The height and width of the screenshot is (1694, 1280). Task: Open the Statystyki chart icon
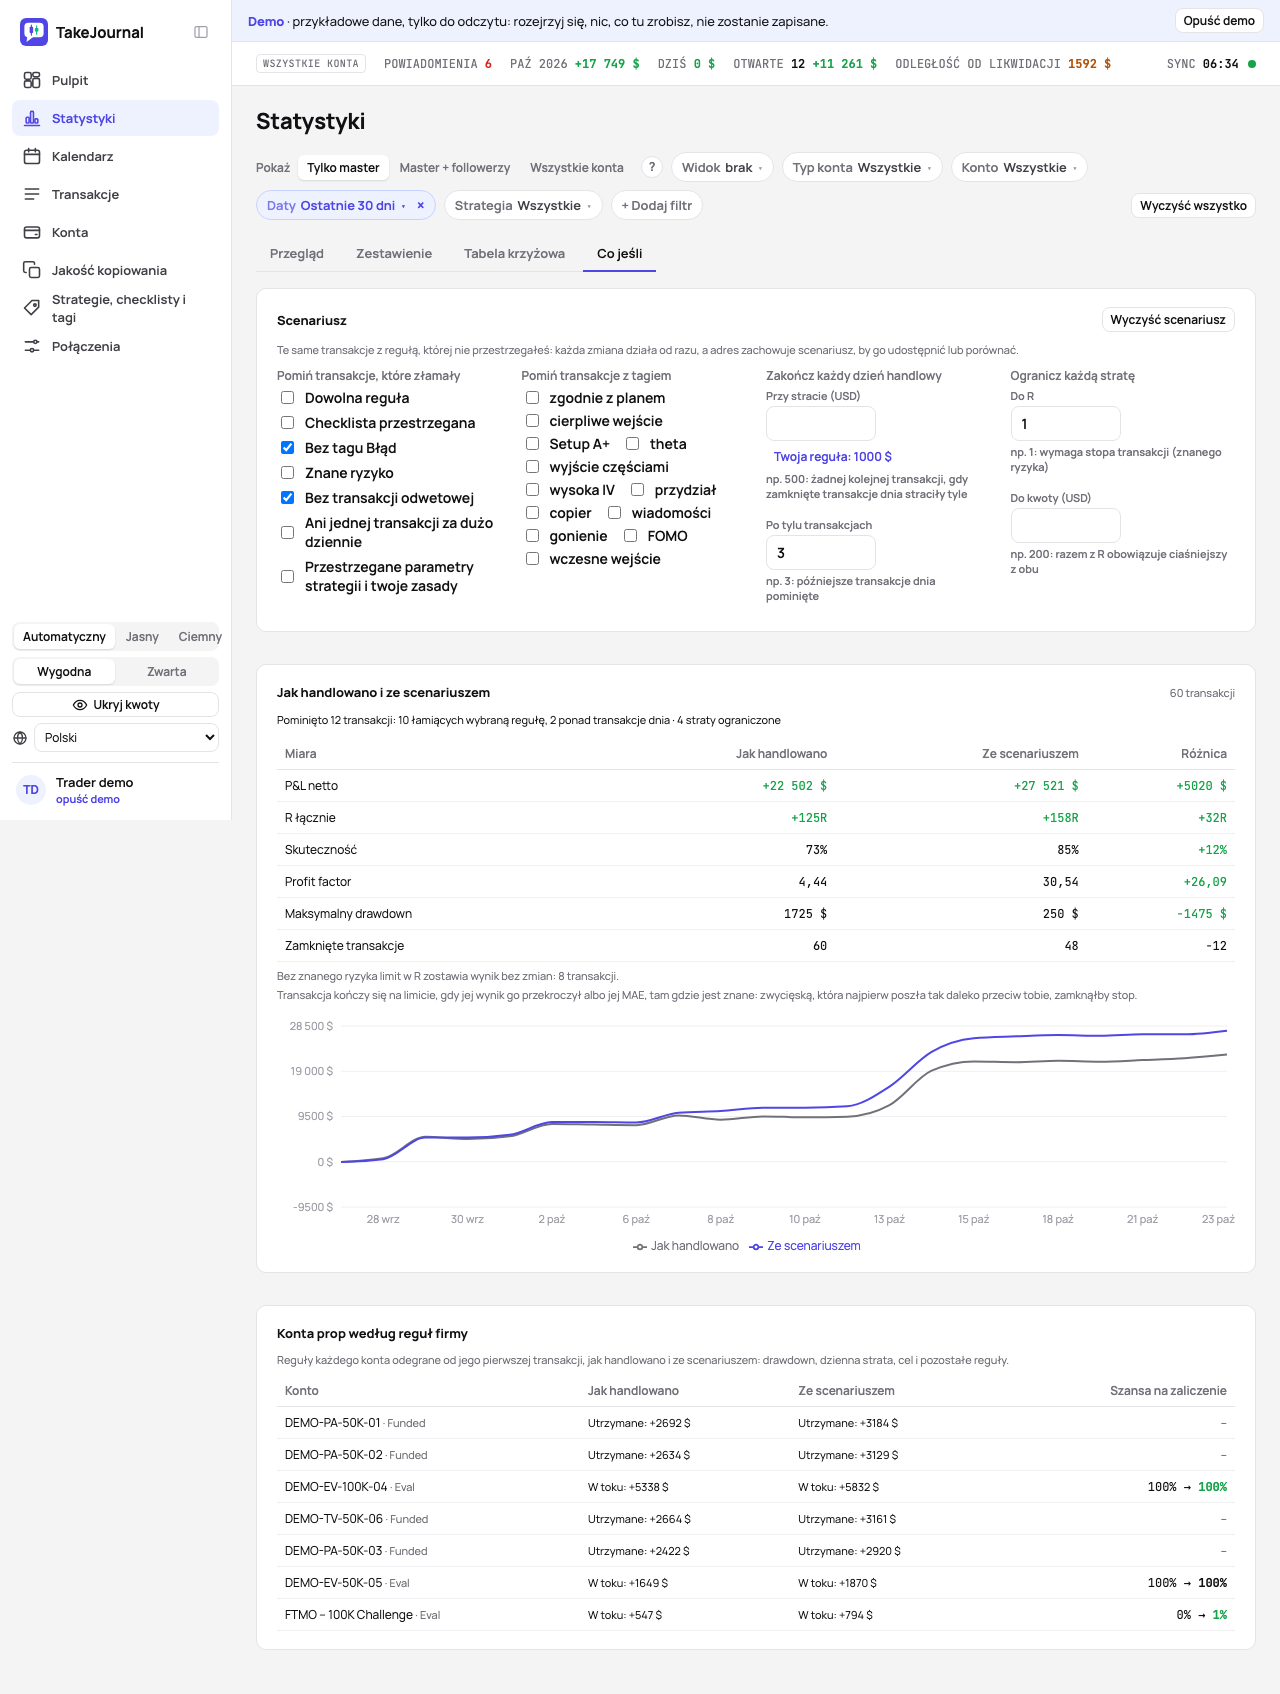32,118
